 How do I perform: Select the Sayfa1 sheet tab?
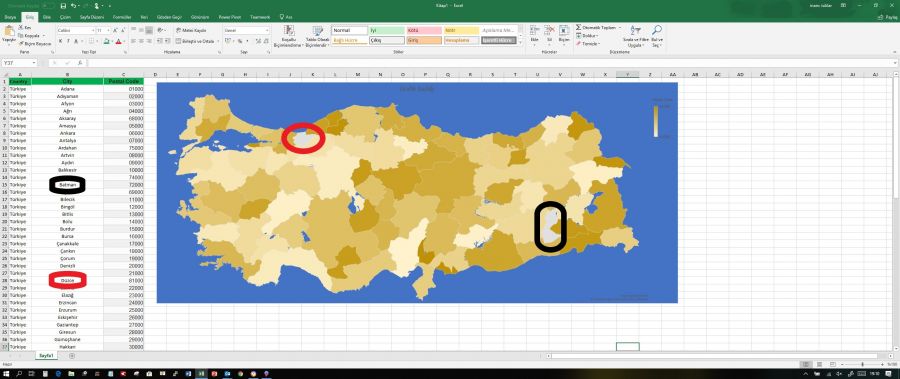coord(46,356)
